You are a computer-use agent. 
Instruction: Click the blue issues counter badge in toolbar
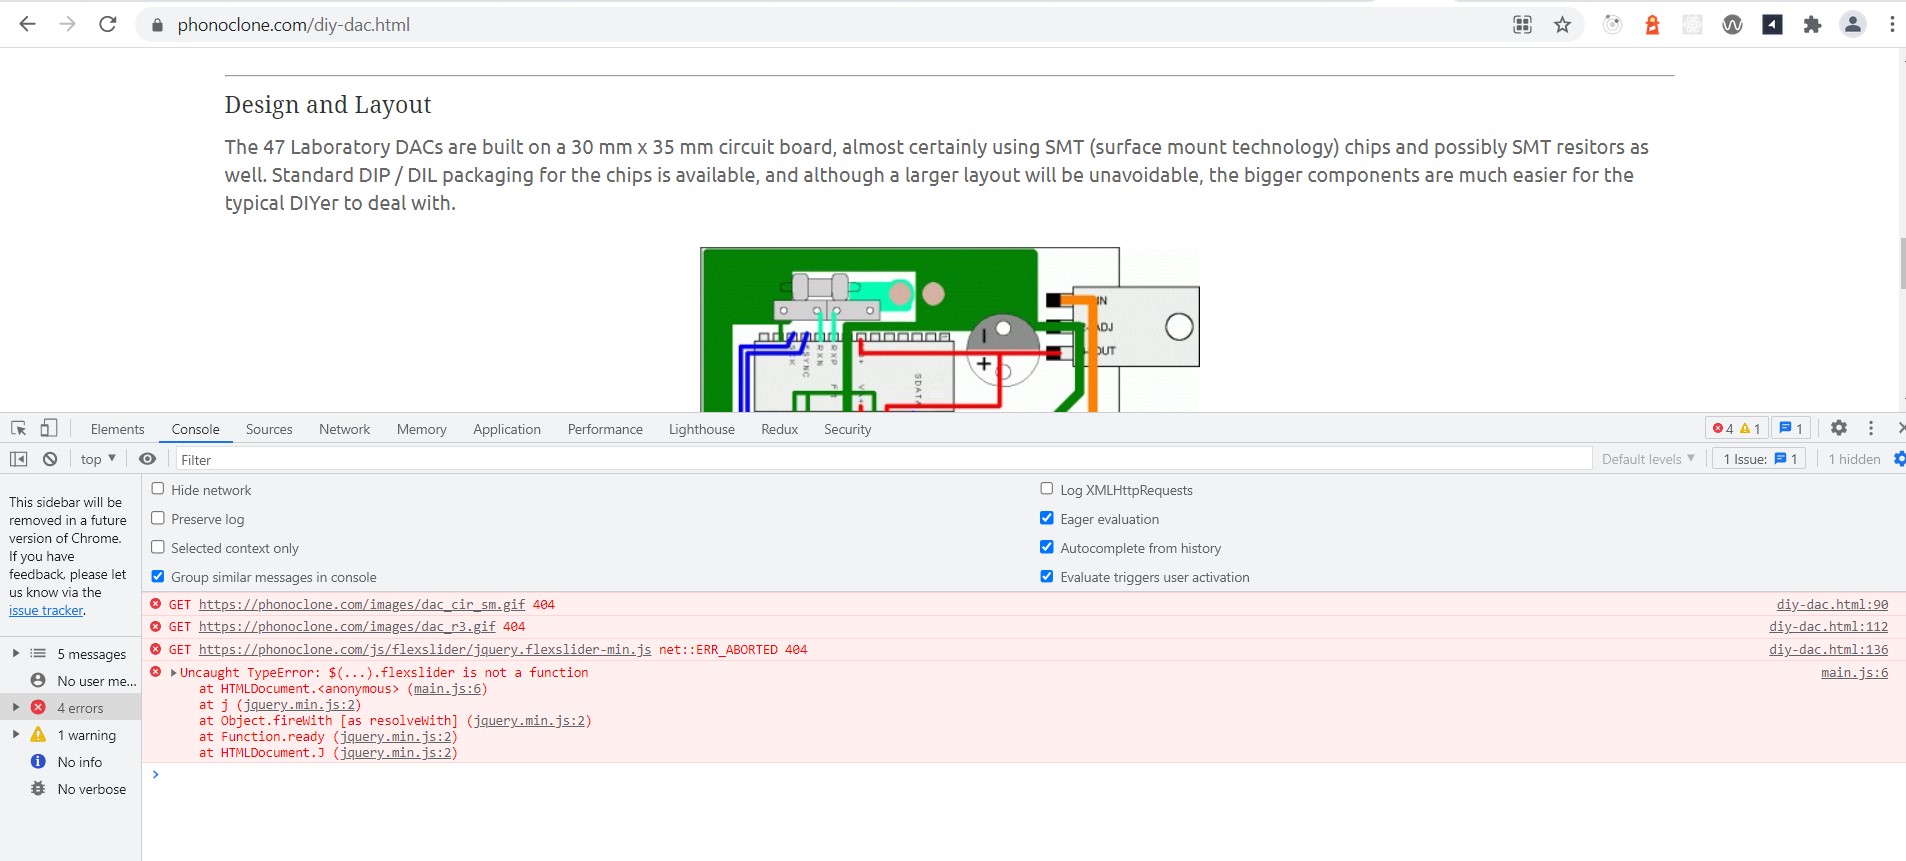(1791, 428)
